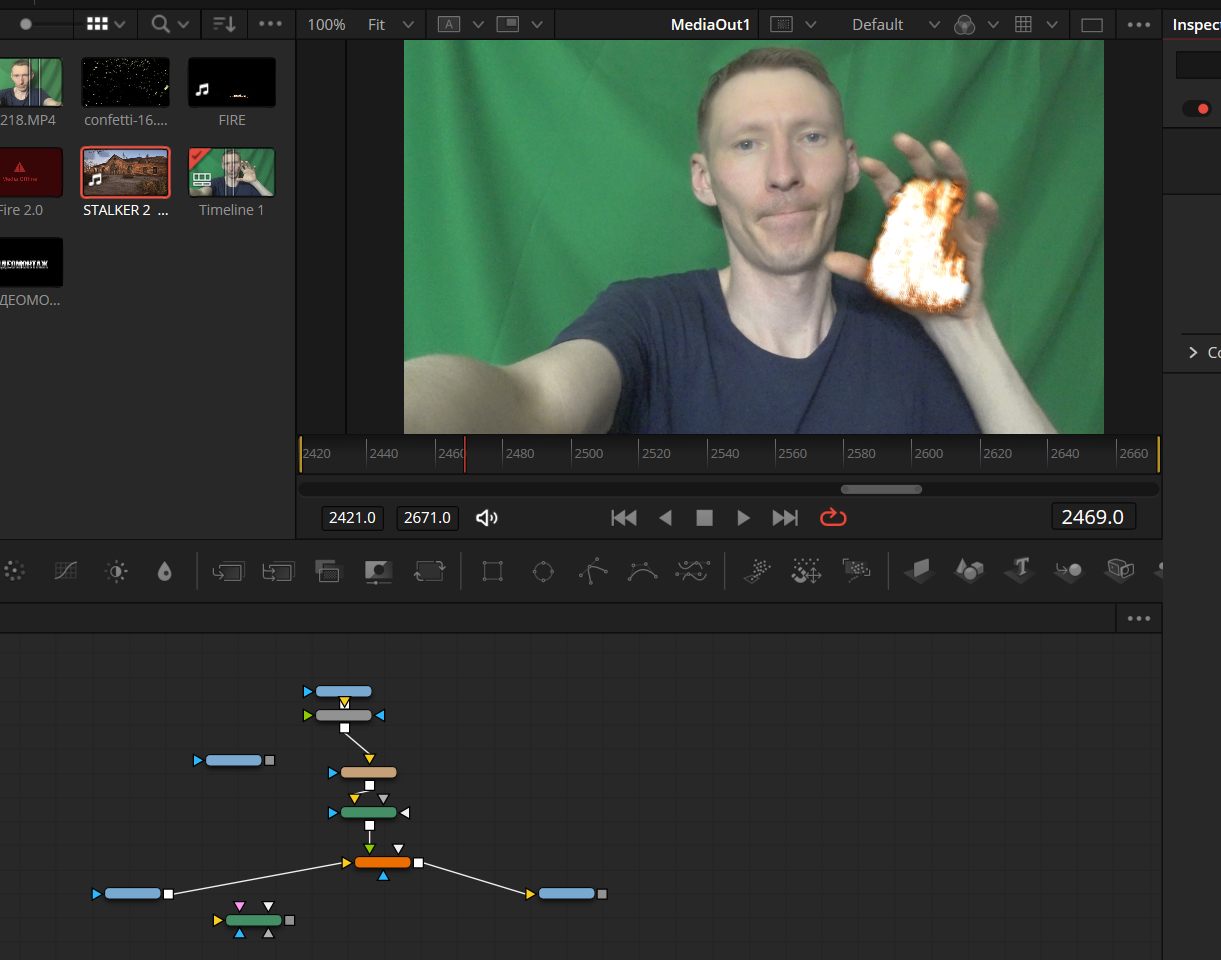1221x960 pixels.
Task: Add a Rectangle mask tool
Action: point(492,571)
